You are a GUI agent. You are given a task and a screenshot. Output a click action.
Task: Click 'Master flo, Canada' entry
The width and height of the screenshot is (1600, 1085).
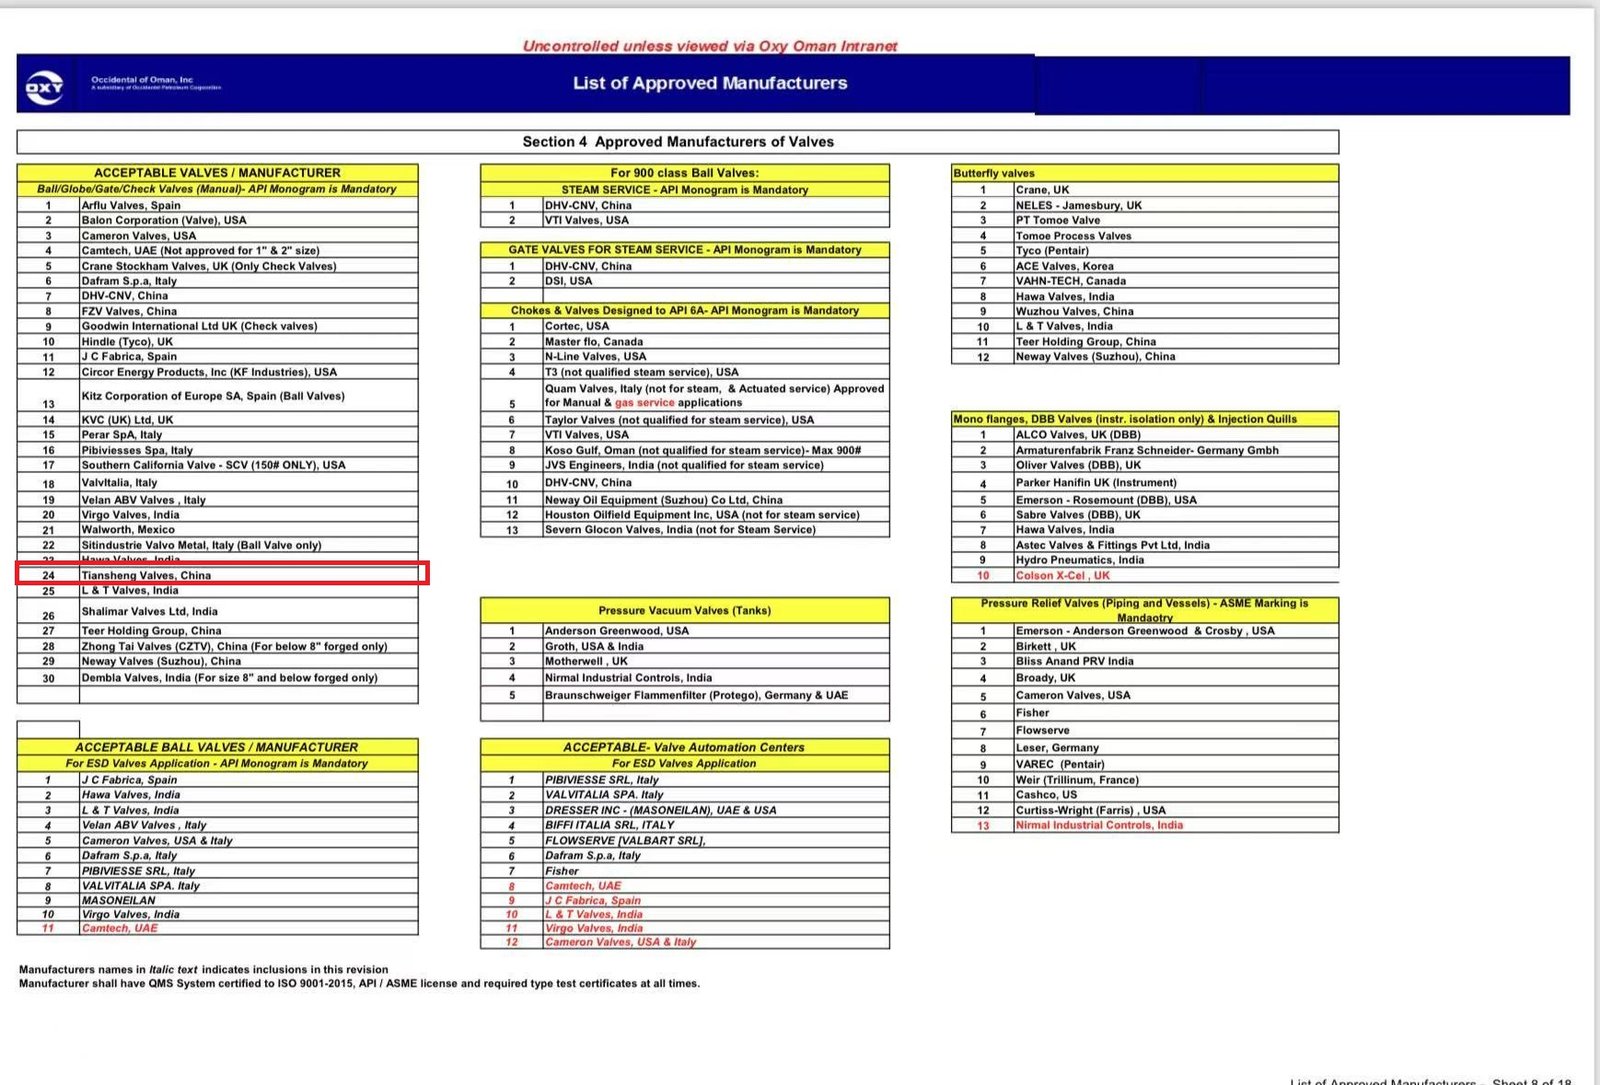594,342
